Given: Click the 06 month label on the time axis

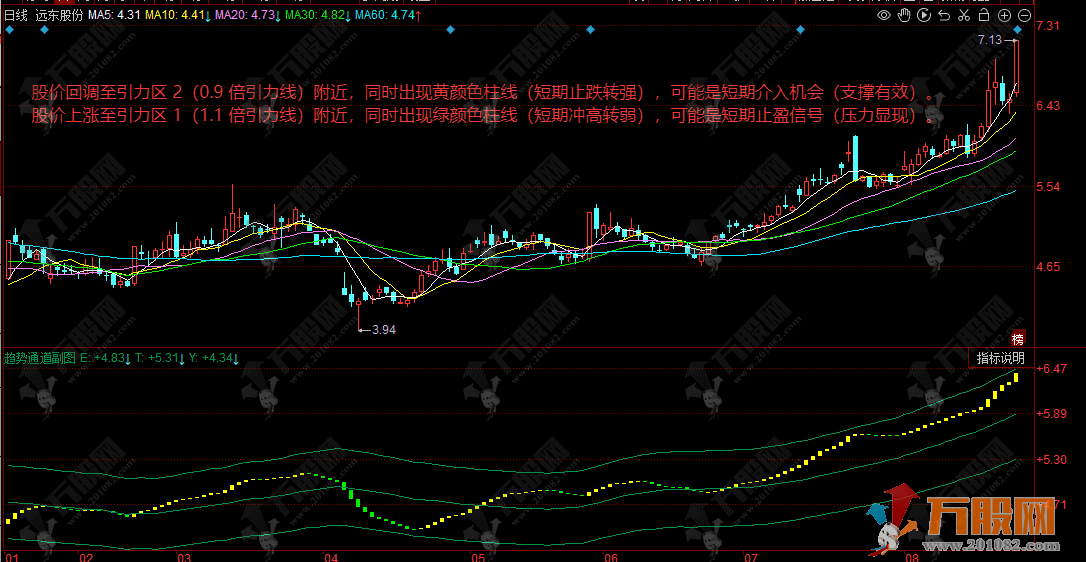Looking at the screenshot, I should 611,556.
